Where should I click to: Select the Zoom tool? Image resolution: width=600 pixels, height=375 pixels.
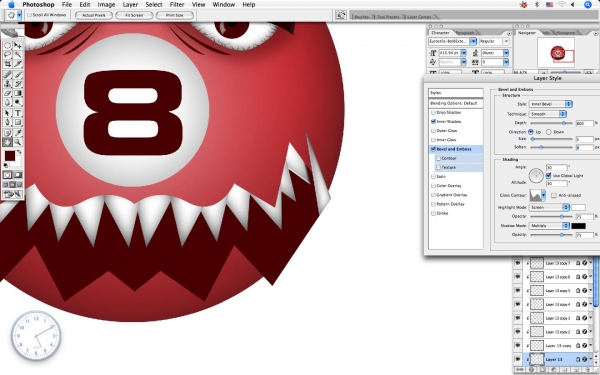tap(18, 142)
